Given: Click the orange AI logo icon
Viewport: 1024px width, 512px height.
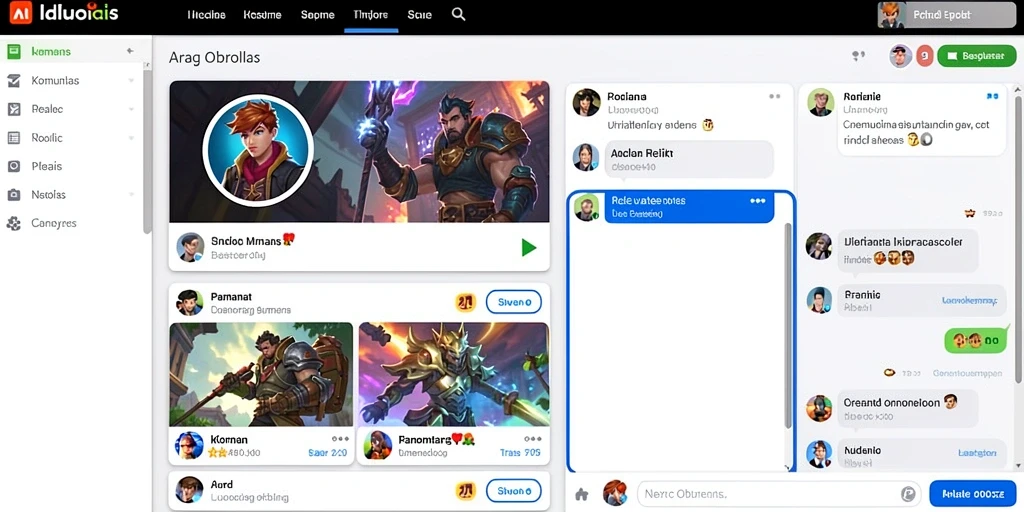Looking at the screenshot, I should (20, 13).
